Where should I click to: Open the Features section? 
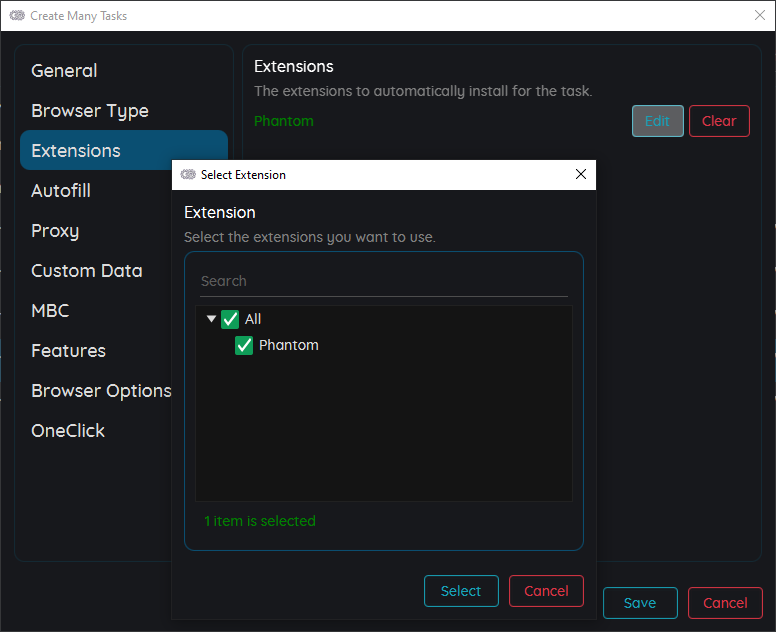tap(96, 351)
